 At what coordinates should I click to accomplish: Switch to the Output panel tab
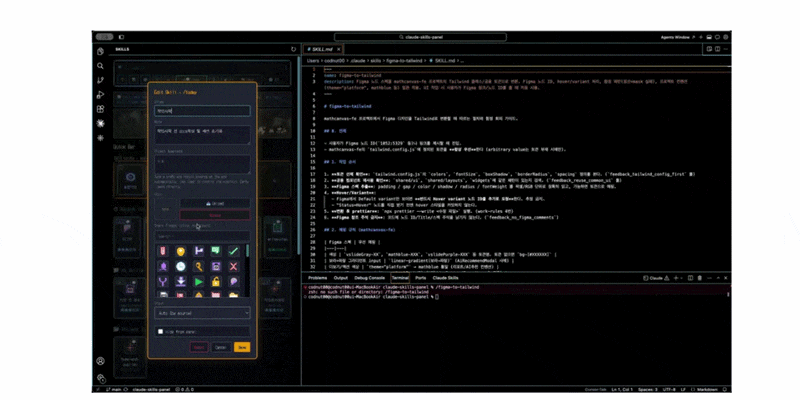tap(340, 278)
